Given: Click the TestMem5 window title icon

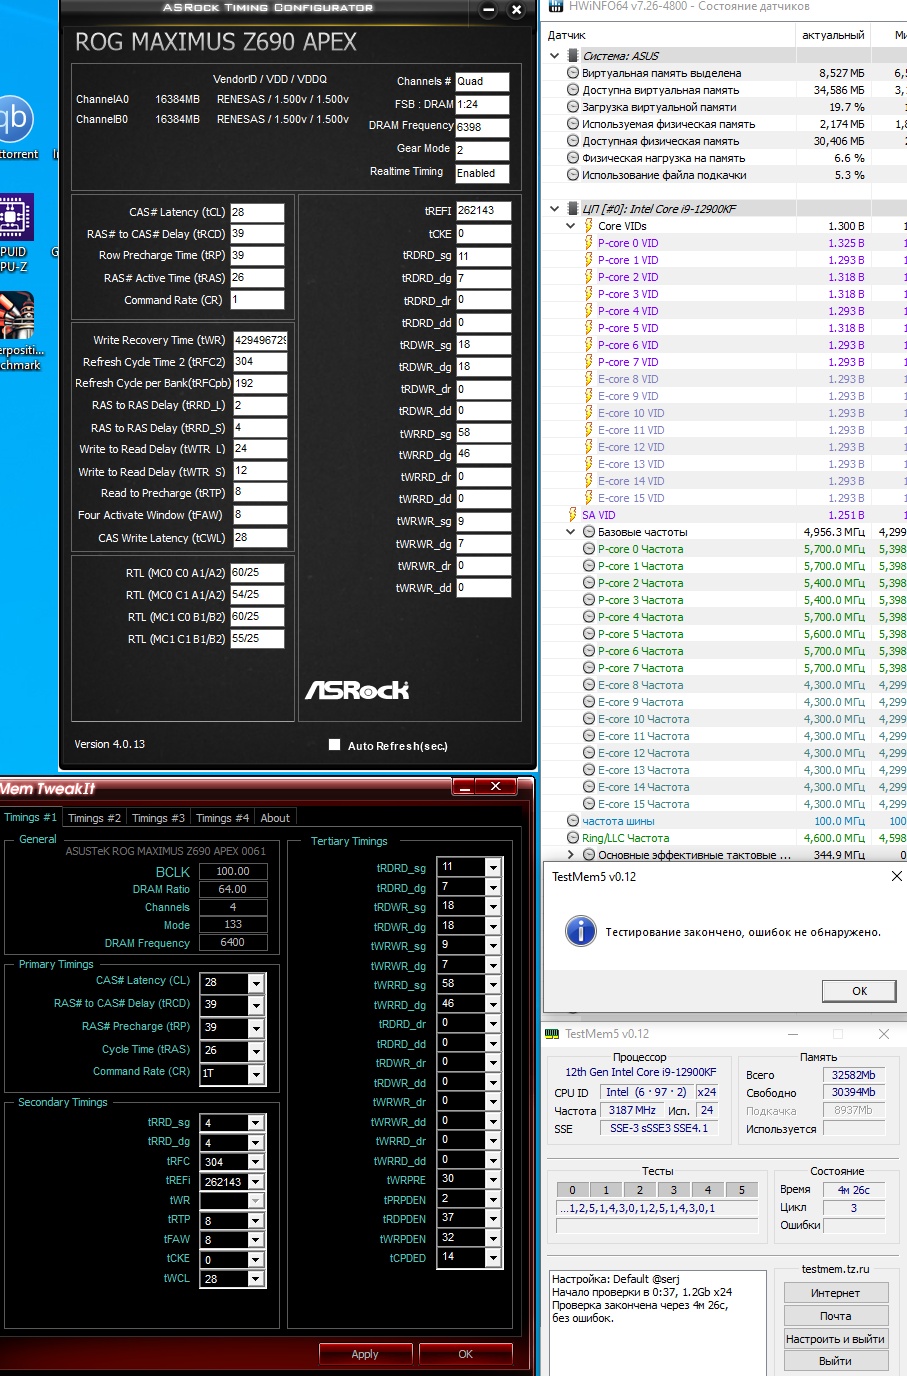Looking at the screenshot, I should [552, 1034].
